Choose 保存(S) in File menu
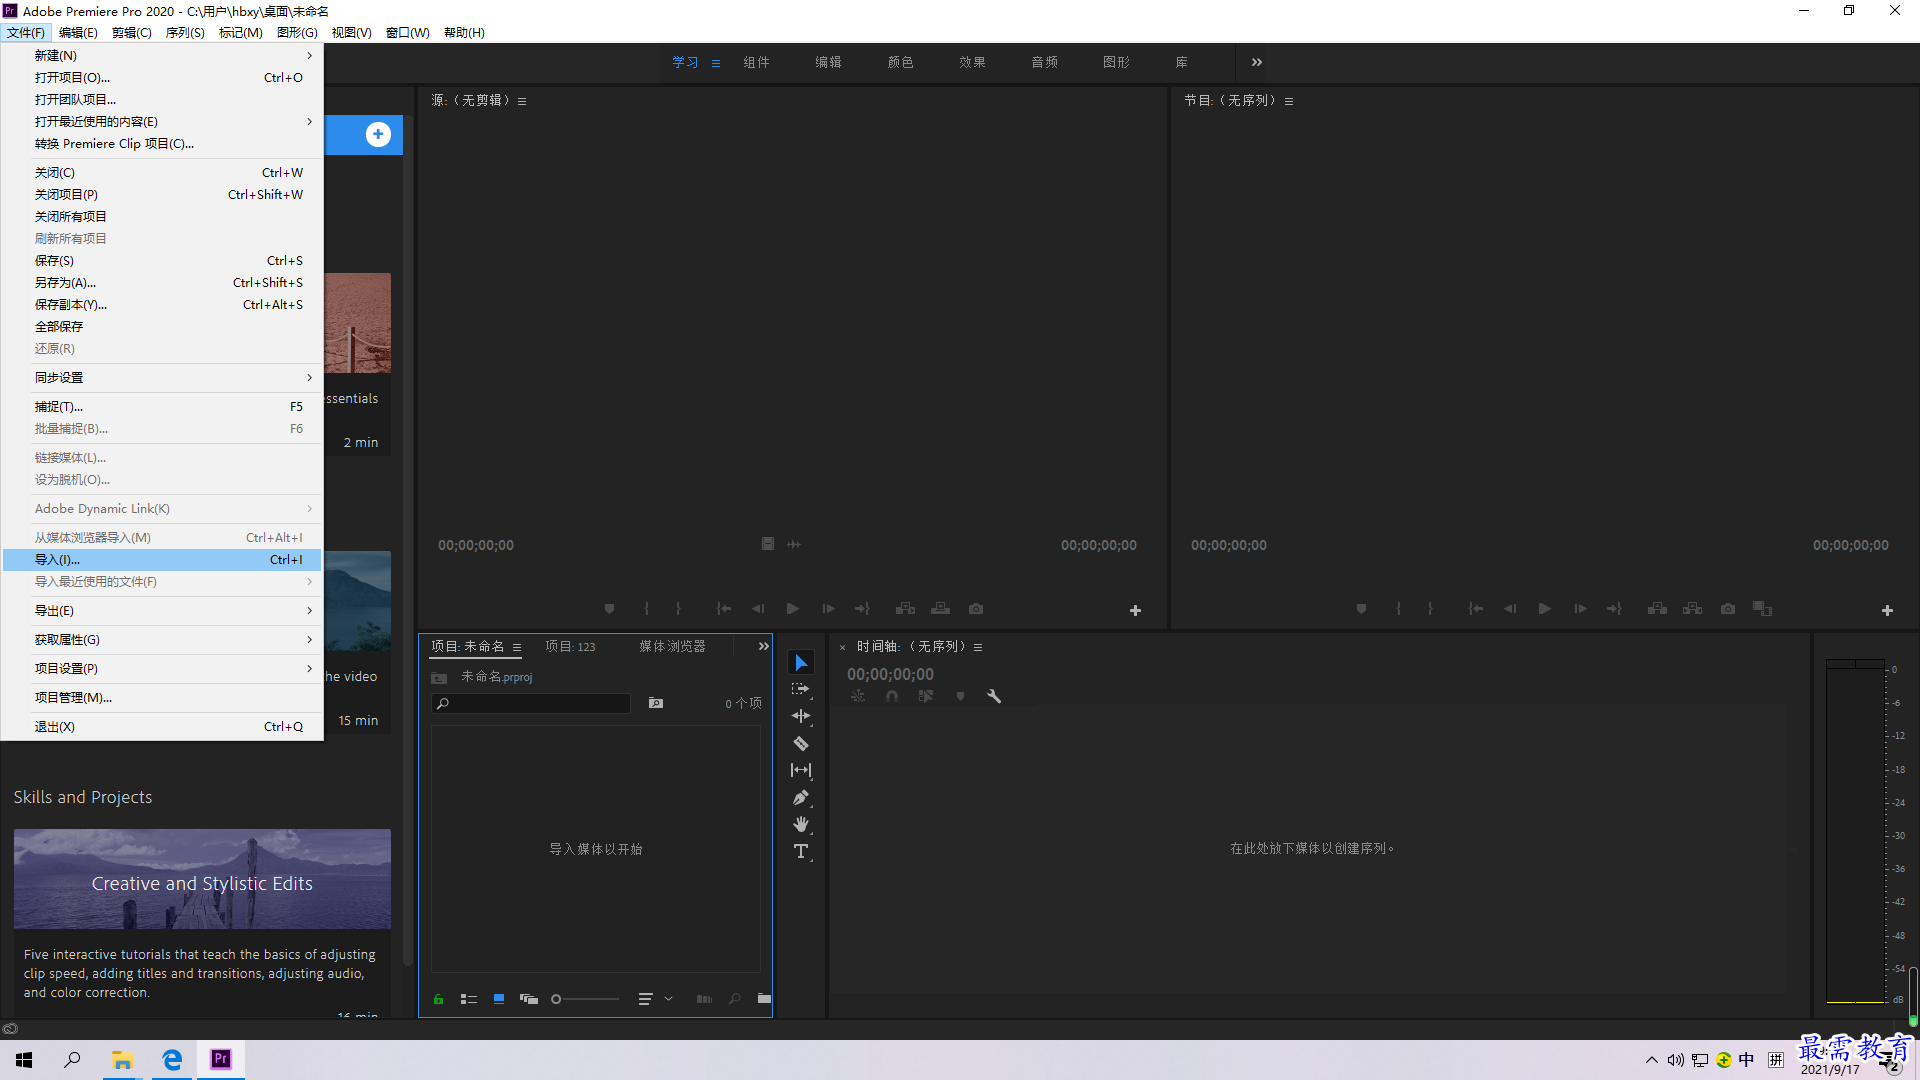The image size is (1920, 1080). click(x=162, y=260)
